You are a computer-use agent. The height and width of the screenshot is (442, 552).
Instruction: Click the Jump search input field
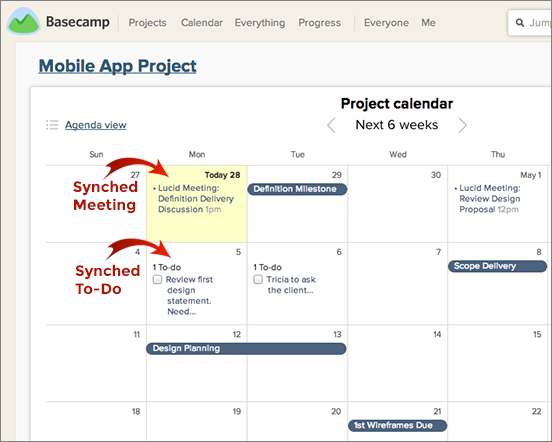click(x=530, y=23)
